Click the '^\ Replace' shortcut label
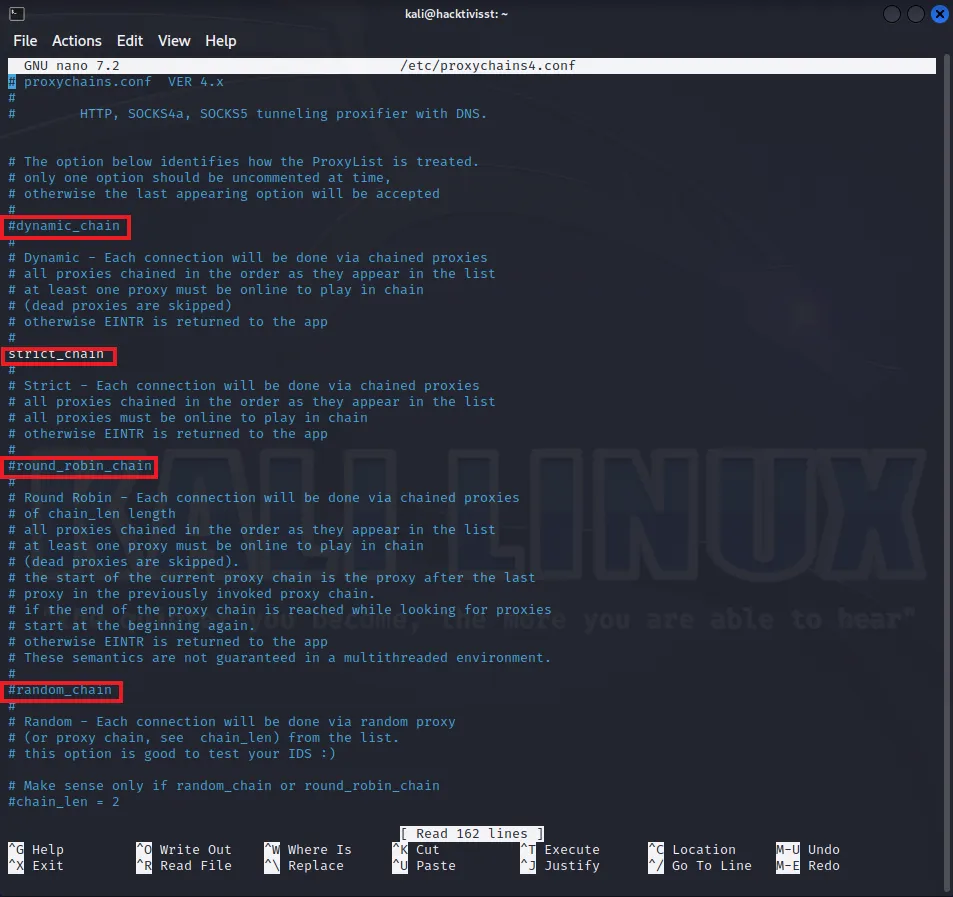953x897 pixels. [304, 866]
